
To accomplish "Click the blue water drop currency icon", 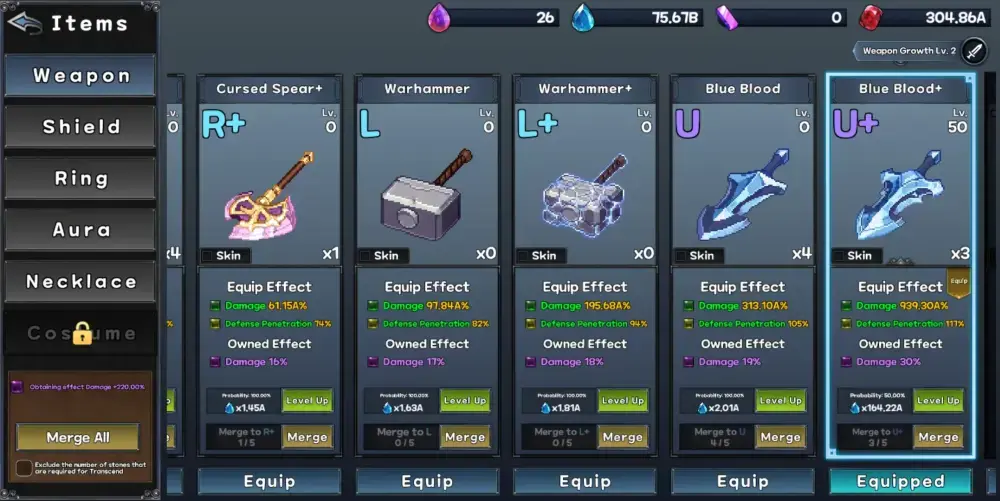I will [582, 17].
